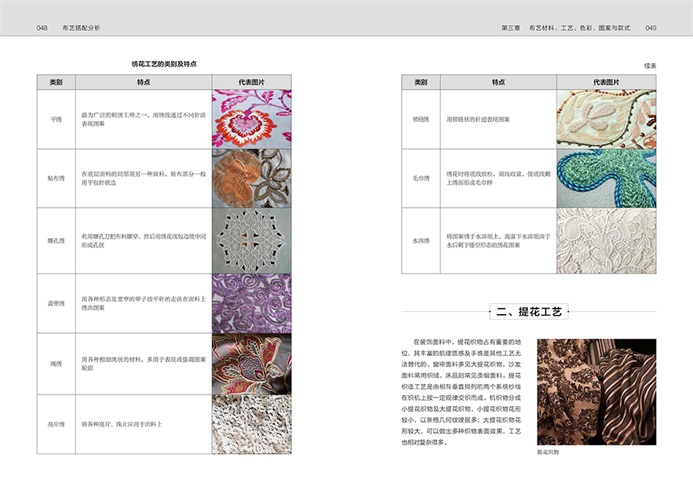Click the 二、提花工艺 section heading

(528, 313)
